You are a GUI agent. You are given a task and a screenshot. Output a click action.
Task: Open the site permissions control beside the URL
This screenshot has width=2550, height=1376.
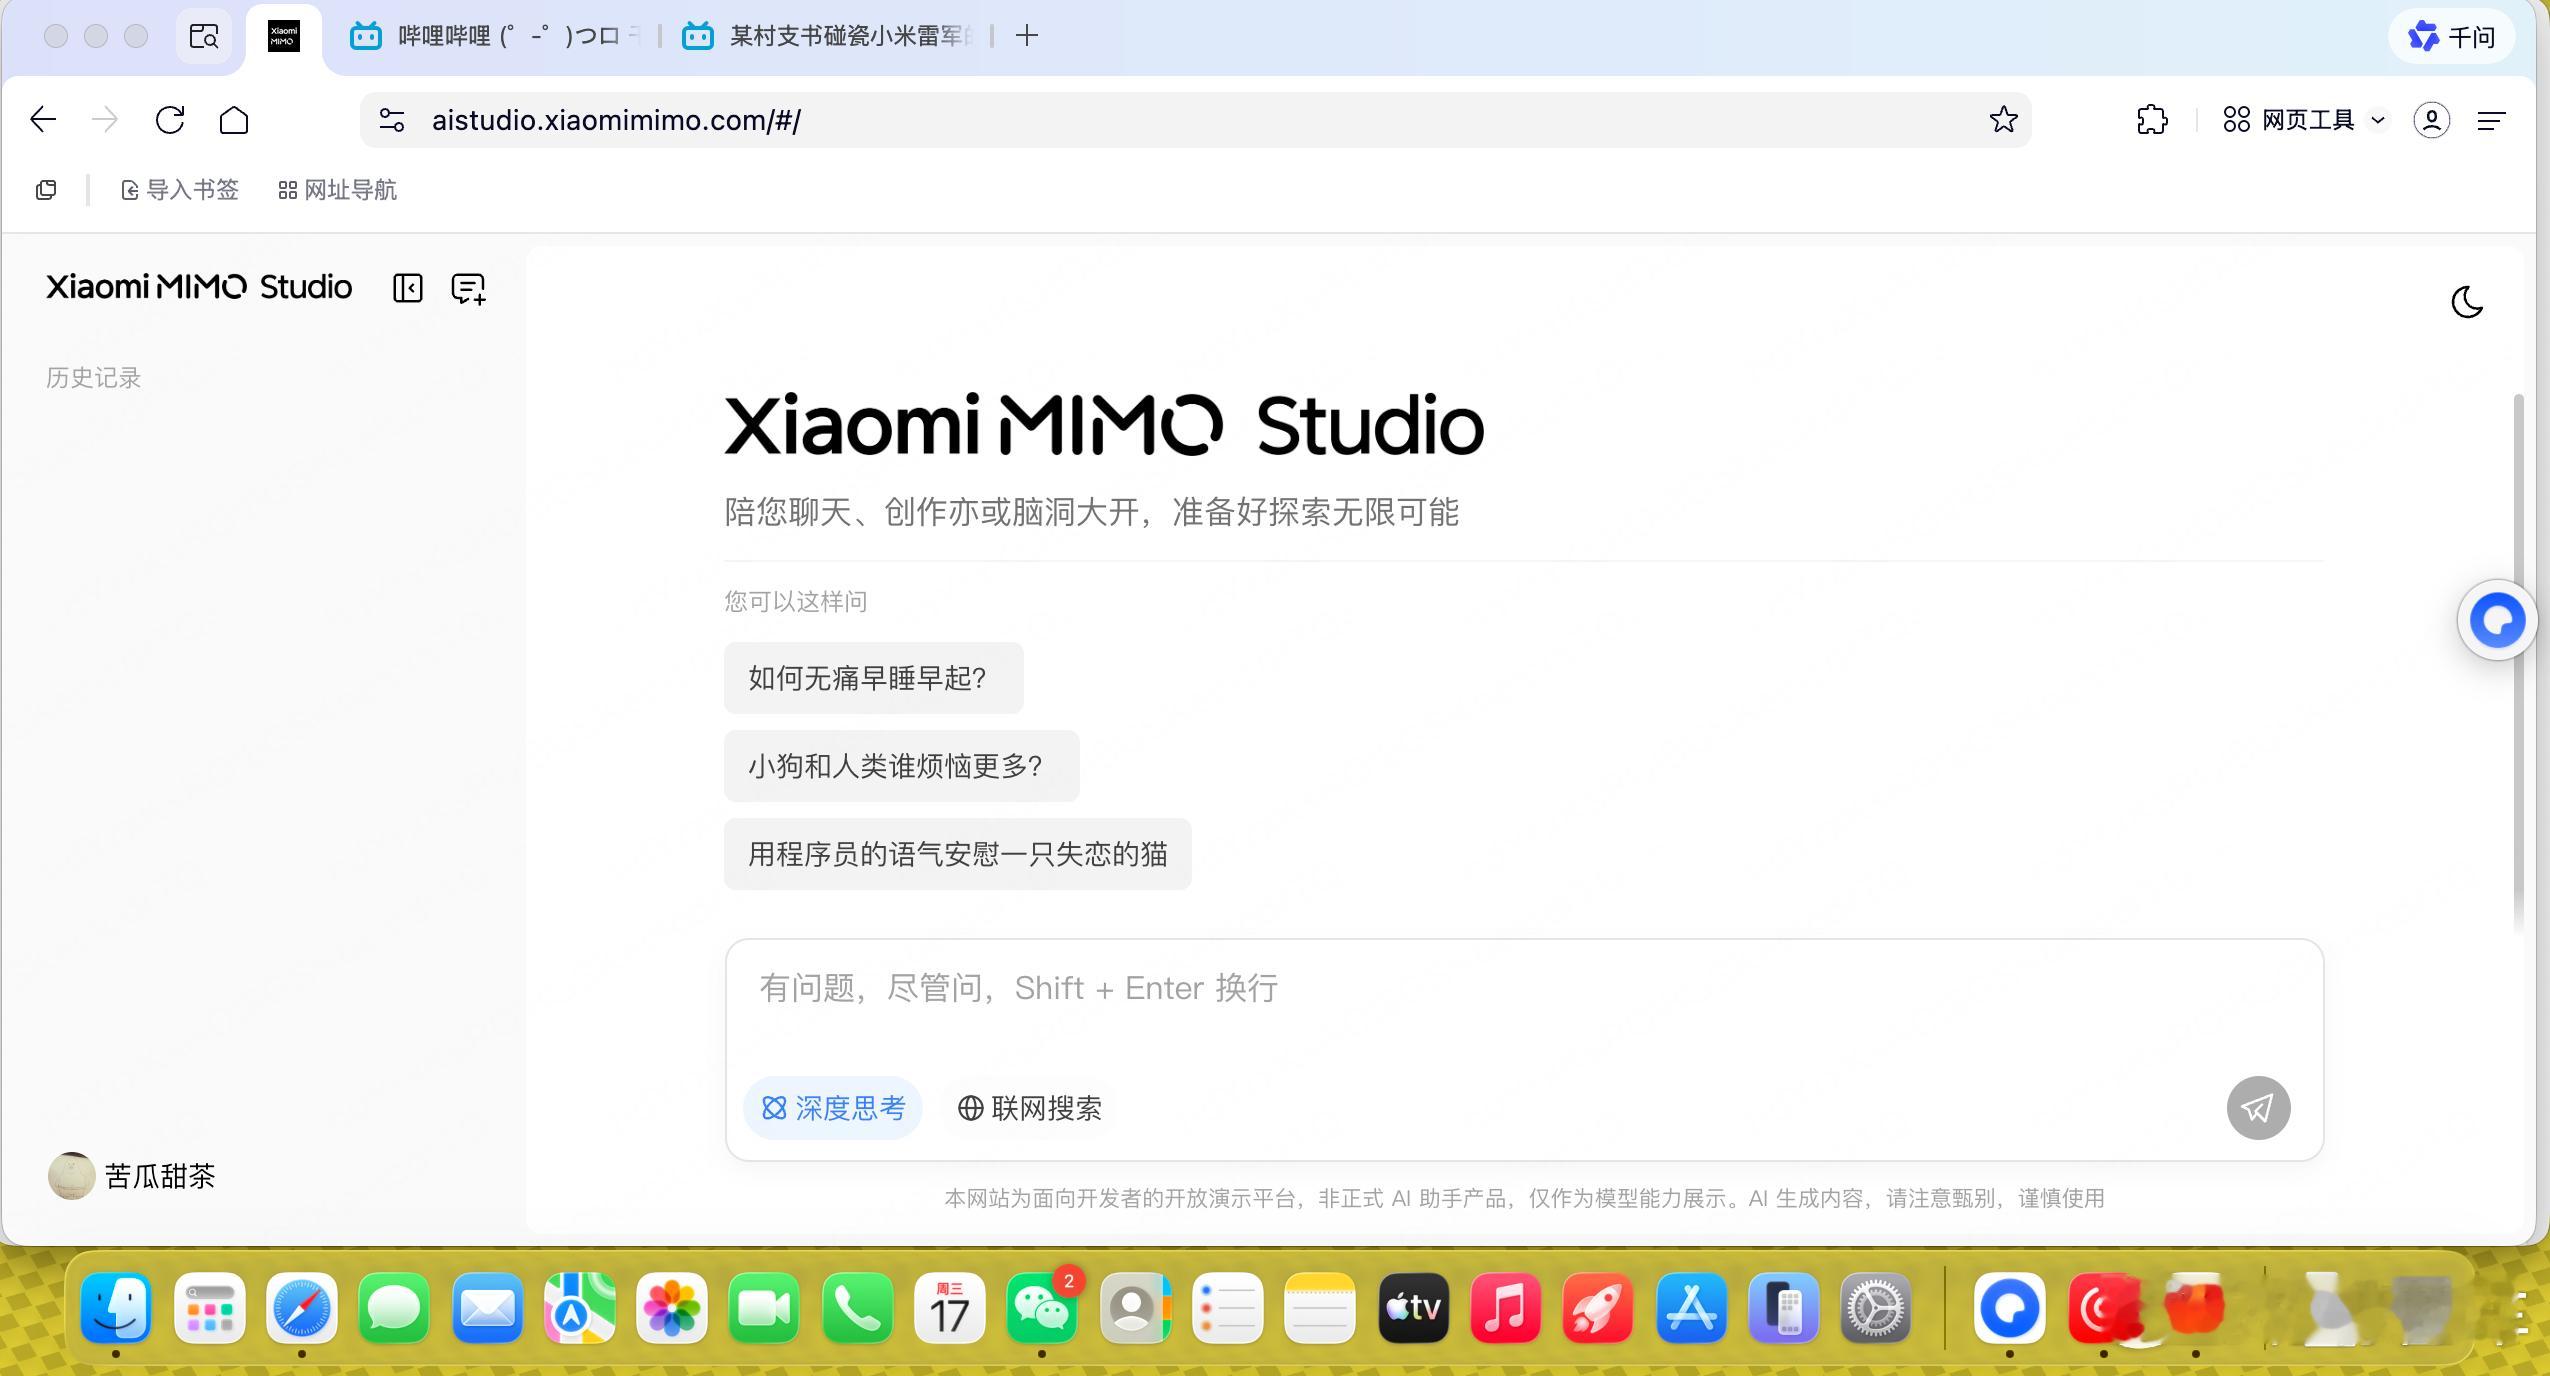click(392, 120)
